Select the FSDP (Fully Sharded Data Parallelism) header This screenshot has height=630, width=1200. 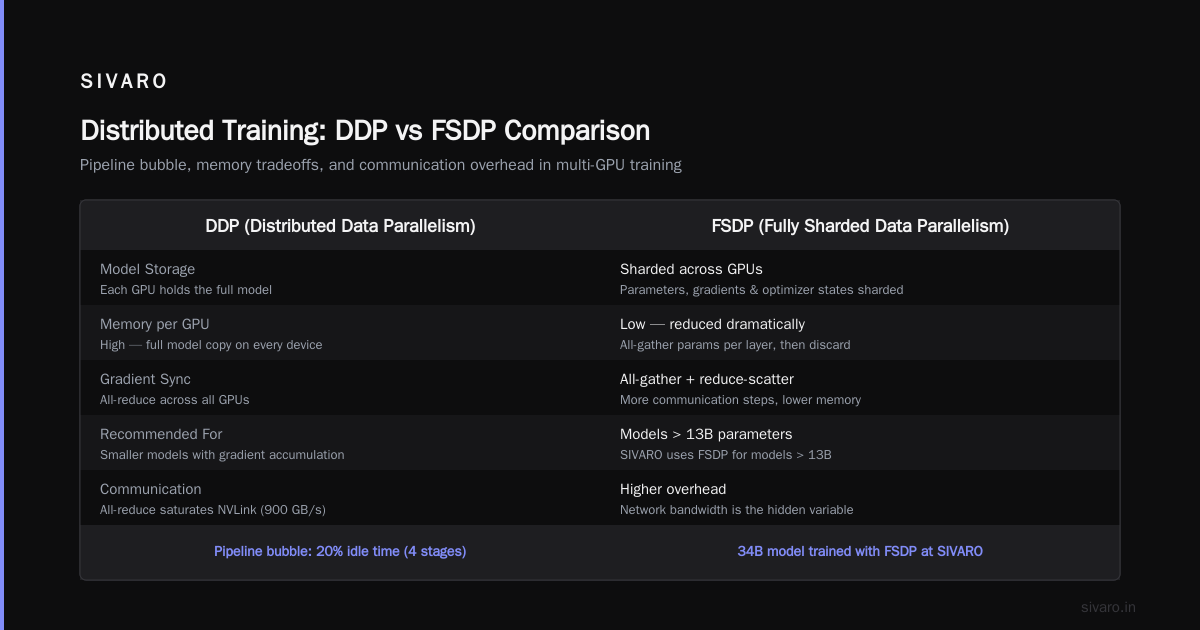pyautogui.click(x=860, y=226)
